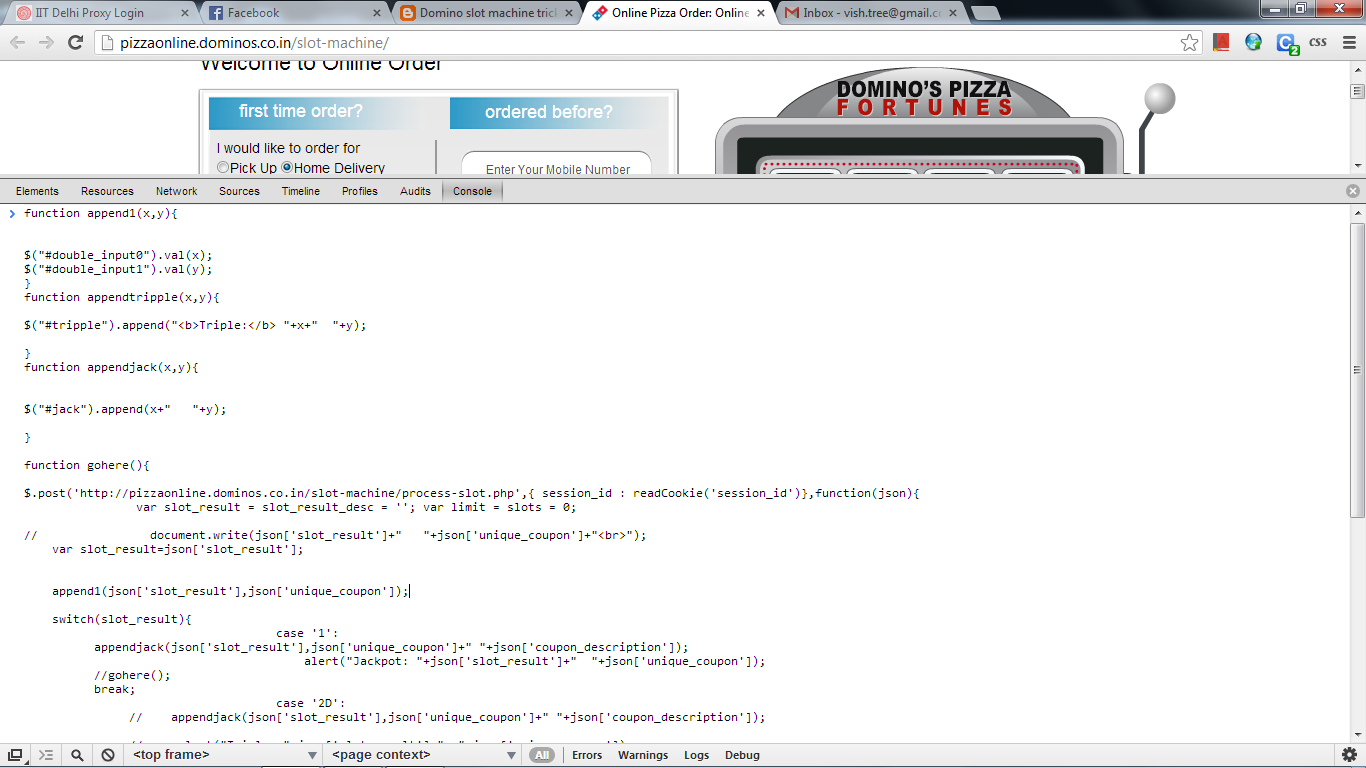Open the Network panel

click(176, 191)
